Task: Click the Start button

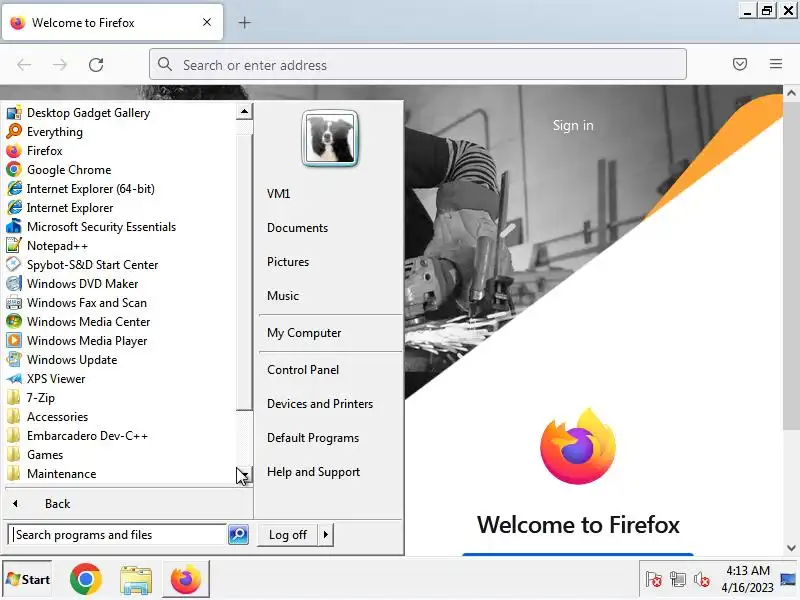Action: point(28,579)
